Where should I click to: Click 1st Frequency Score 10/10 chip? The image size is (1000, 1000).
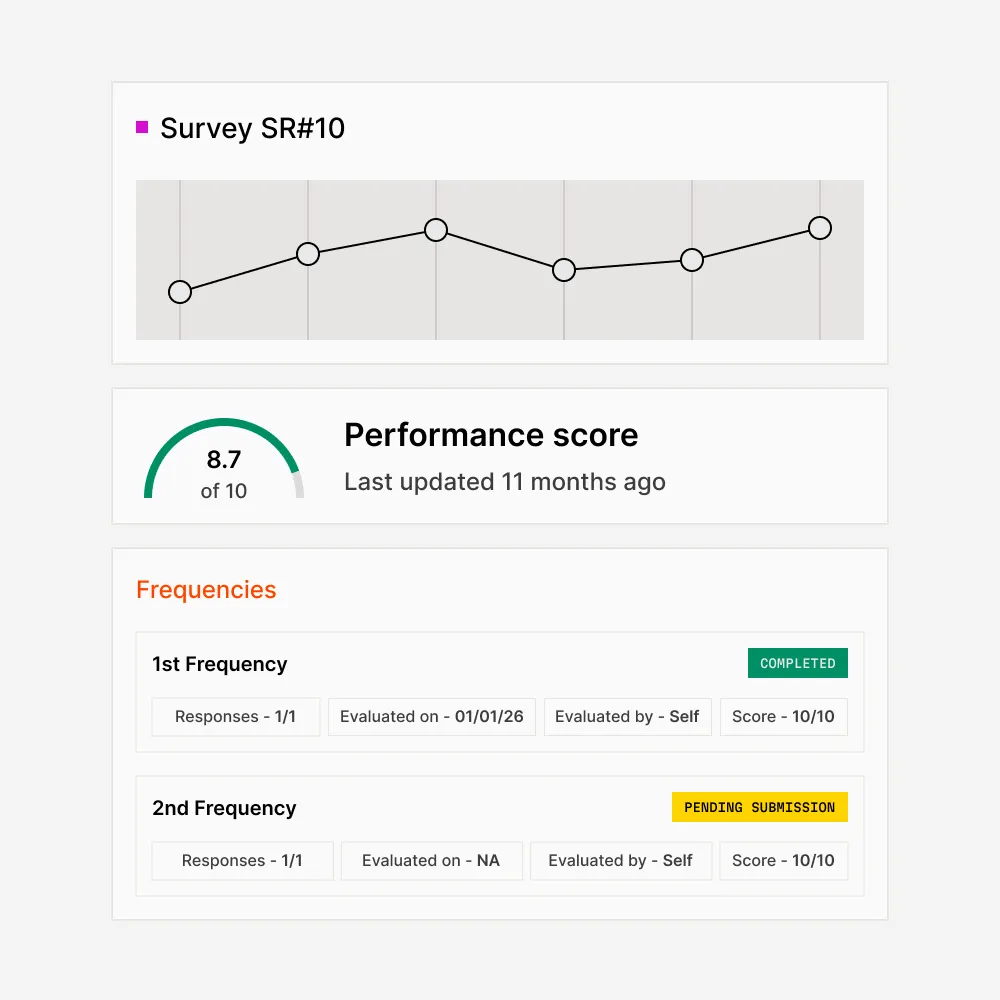coord(784,717)
